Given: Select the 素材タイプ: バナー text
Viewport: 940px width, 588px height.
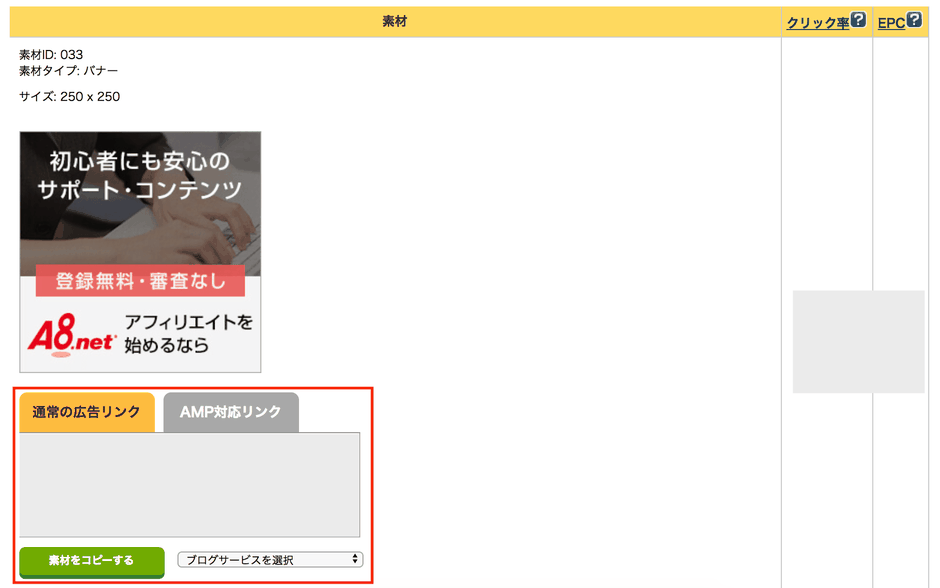Looking at the screenshot, I should click(68, 71).
